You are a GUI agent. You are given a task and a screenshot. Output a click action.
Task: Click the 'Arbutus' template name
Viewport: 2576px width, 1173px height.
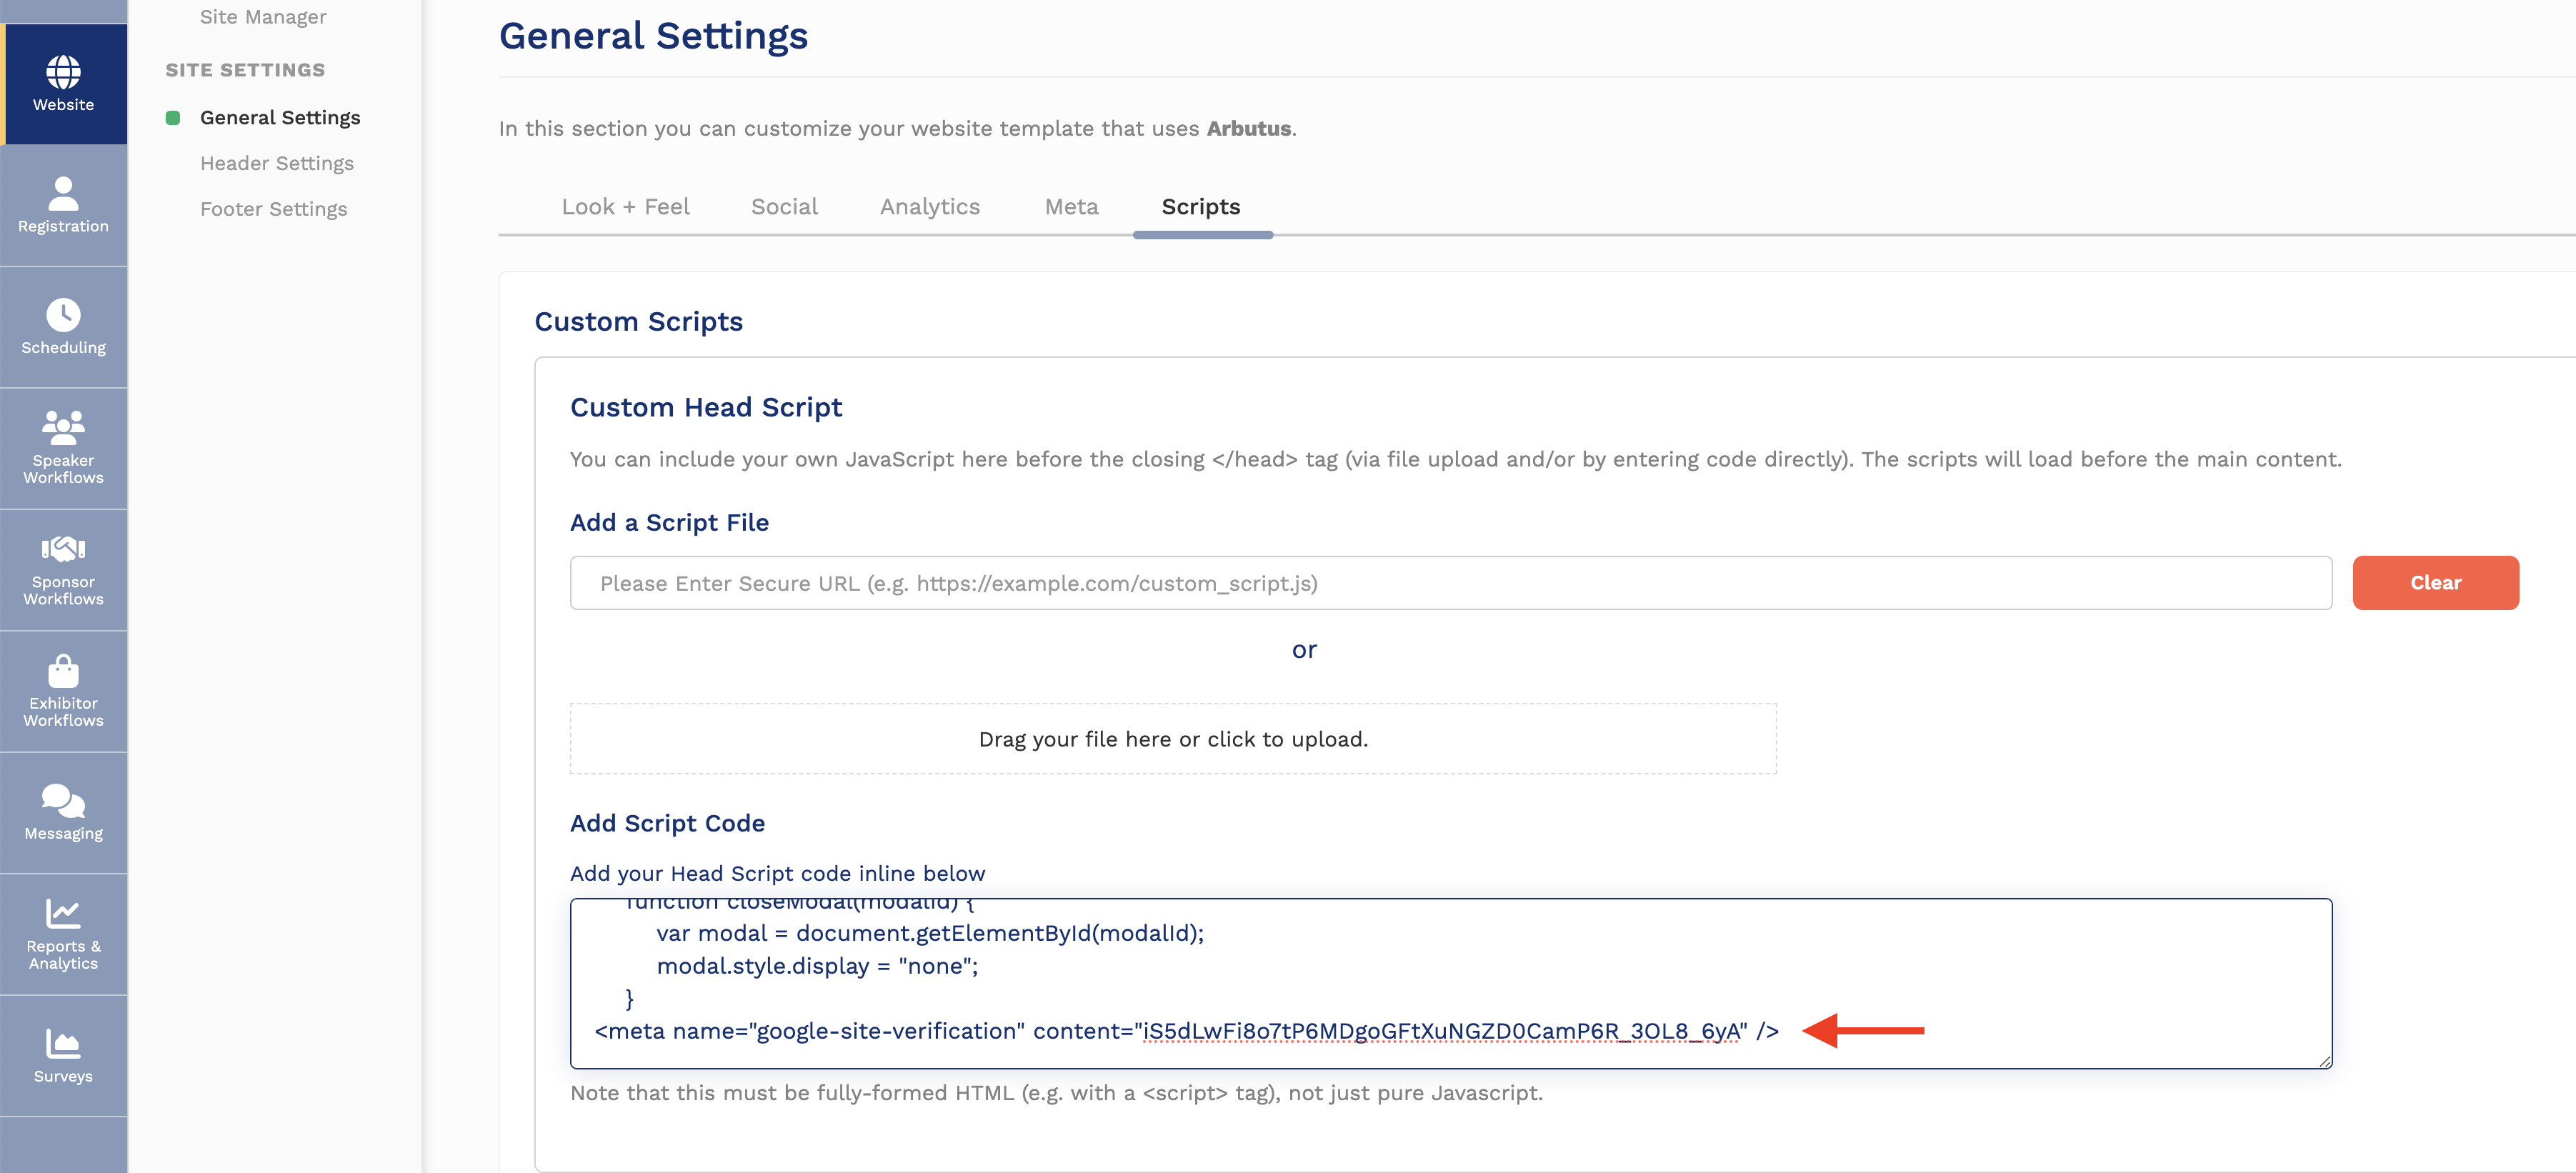point(1248,128)
